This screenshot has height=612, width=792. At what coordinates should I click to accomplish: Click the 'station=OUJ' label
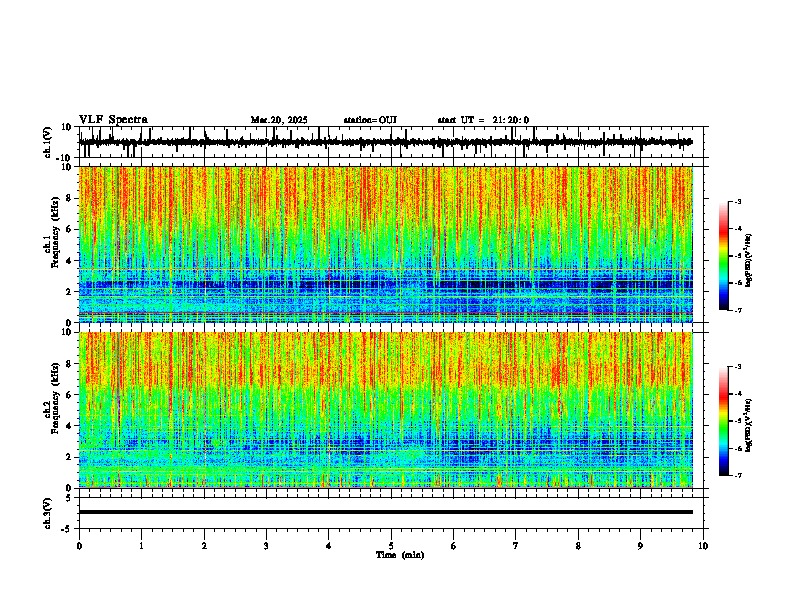tap(370, 120)
